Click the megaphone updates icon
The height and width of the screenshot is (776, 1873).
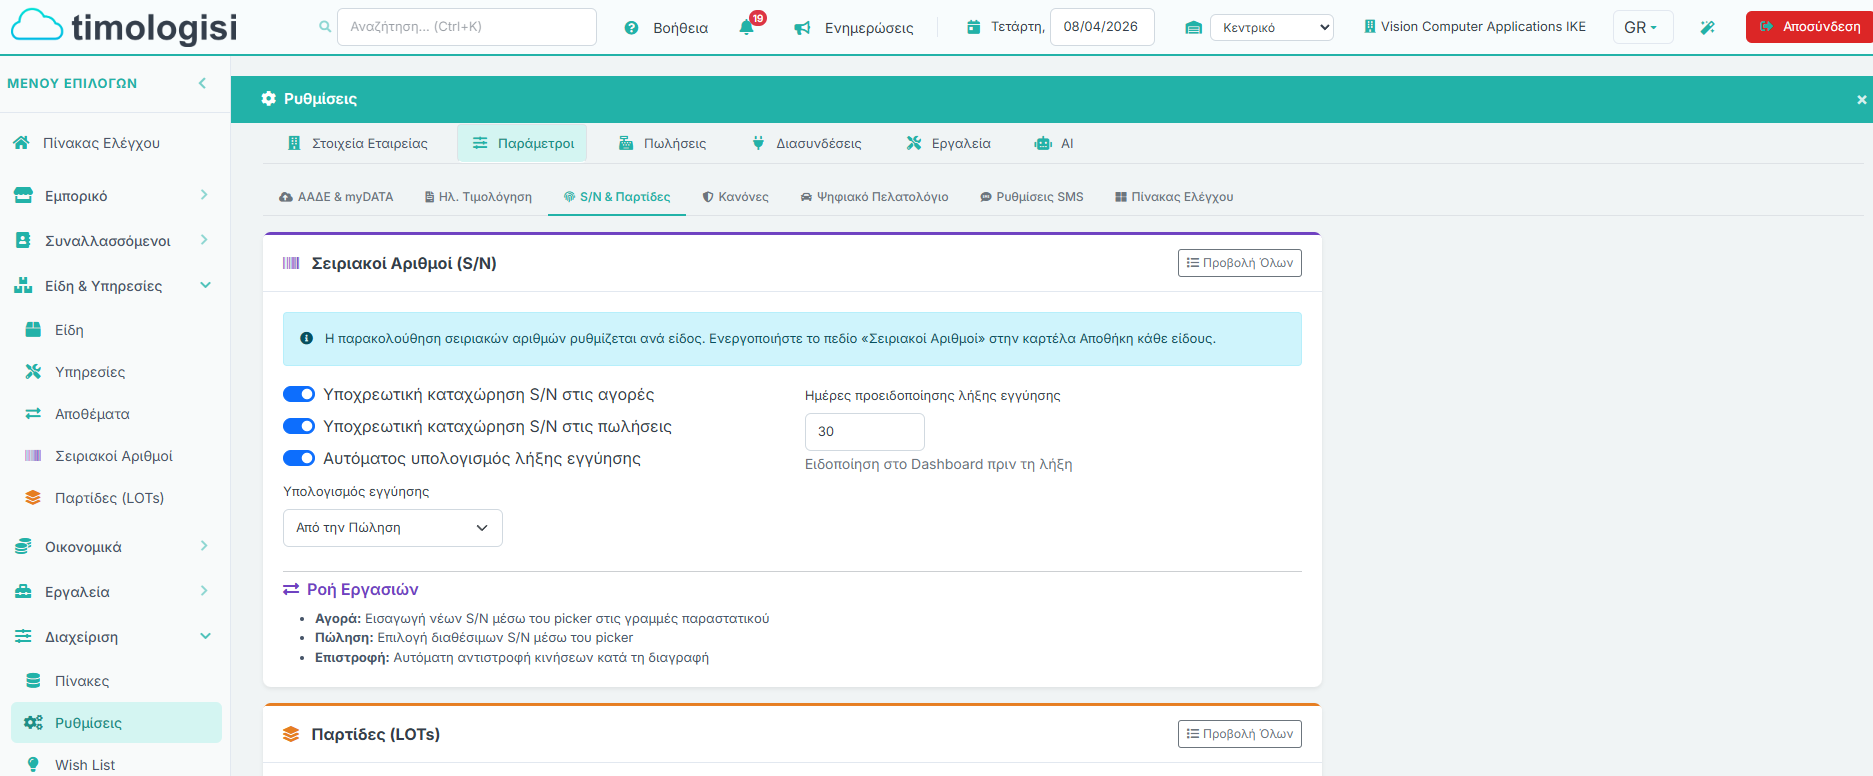[x=802, y=28]
